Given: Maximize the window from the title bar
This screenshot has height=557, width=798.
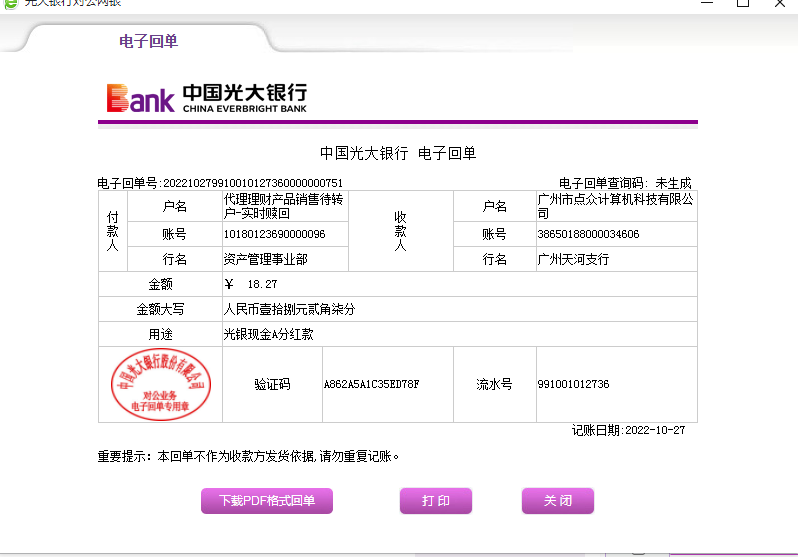Looking at the screenshot, I should [x=743, y=3].
